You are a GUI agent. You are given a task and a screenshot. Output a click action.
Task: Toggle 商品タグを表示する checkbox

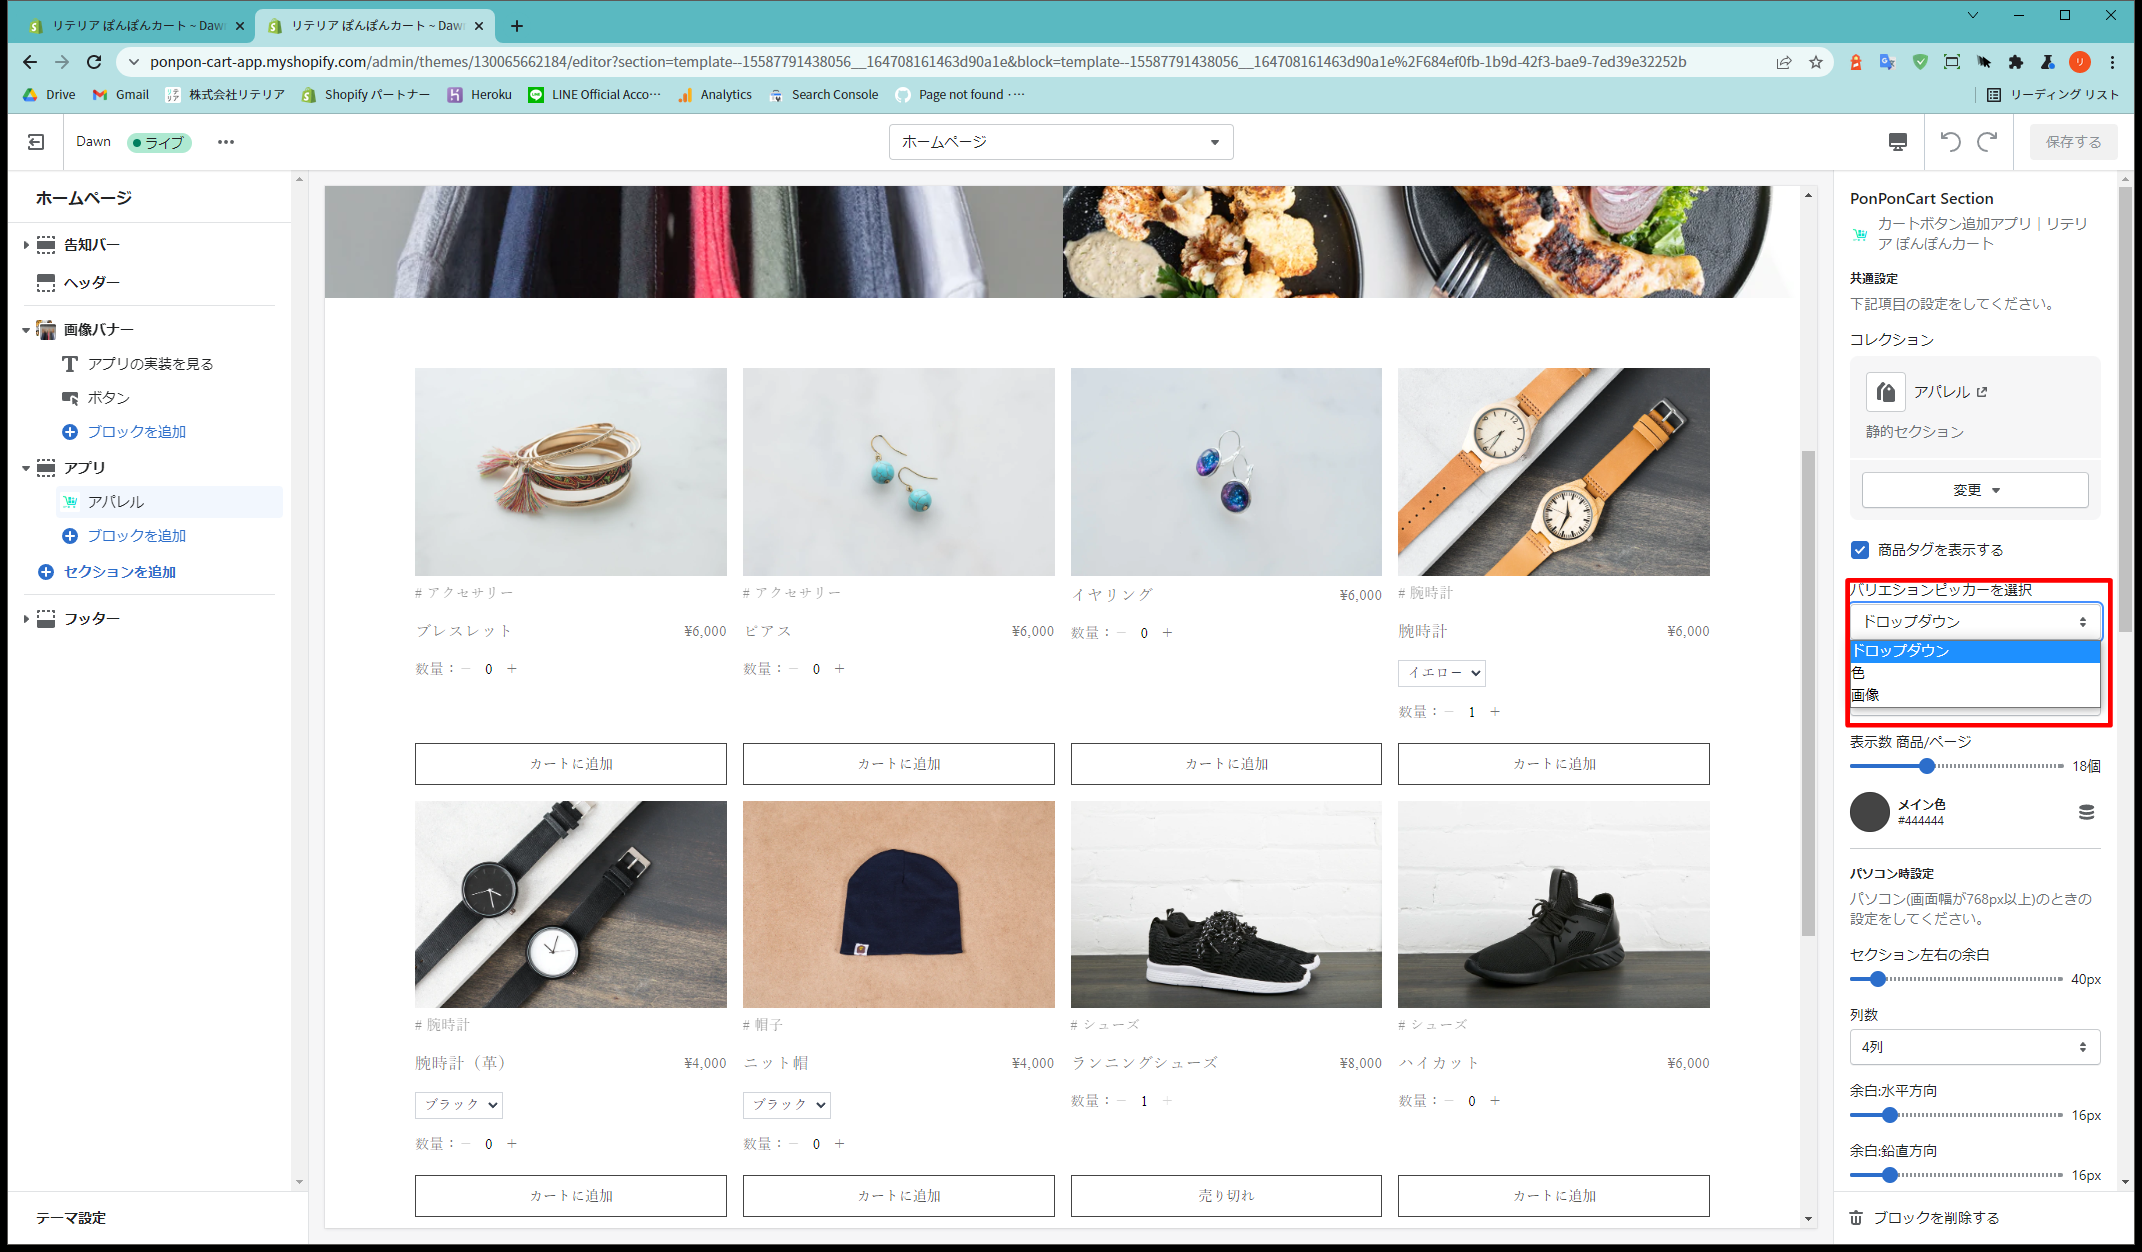[1860, 549]
